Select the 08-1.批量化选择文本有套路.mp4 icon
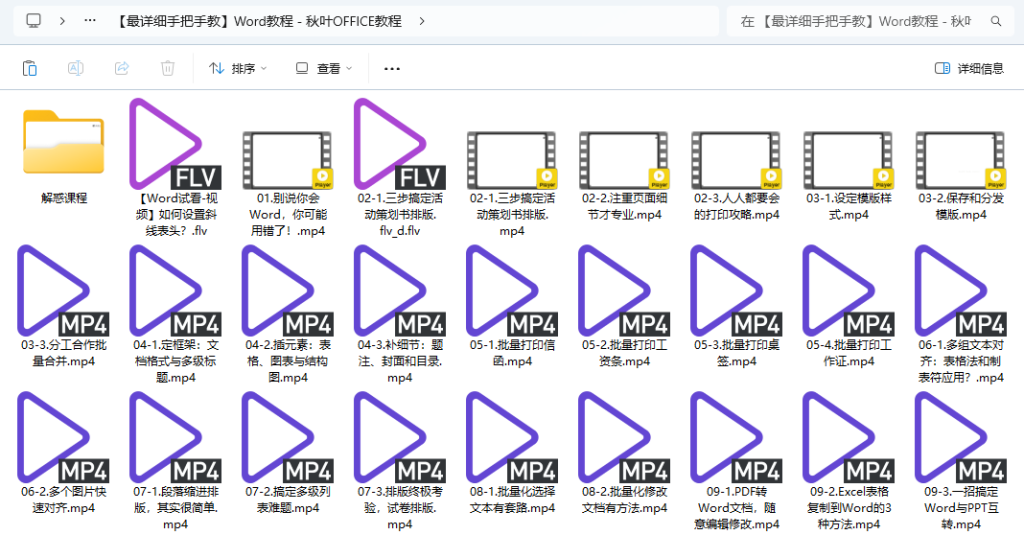Viewport: 1024px width, 535px height. 512,438
